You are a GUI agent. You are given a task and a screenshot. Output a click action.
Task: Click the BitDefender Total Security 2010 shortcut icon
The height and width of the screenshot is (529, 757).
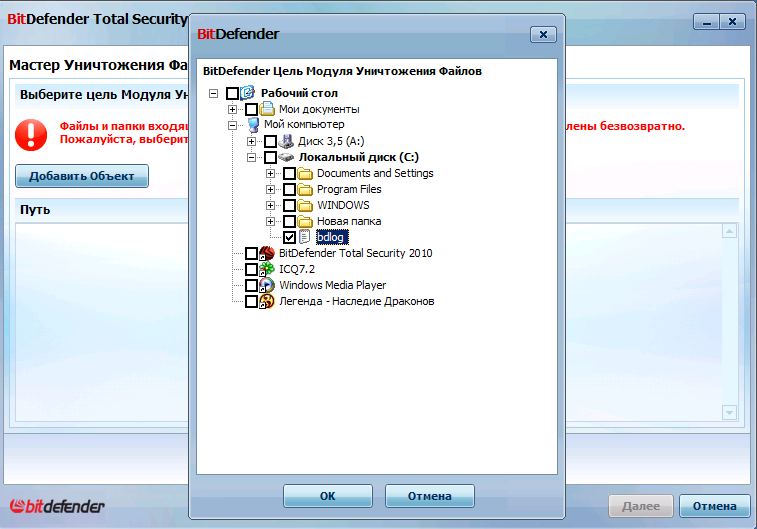[266, 253]
